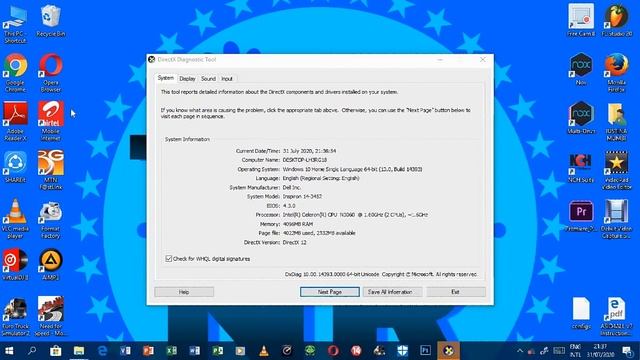
Task: Switch to the Display tab
Action: pos(187,79)
